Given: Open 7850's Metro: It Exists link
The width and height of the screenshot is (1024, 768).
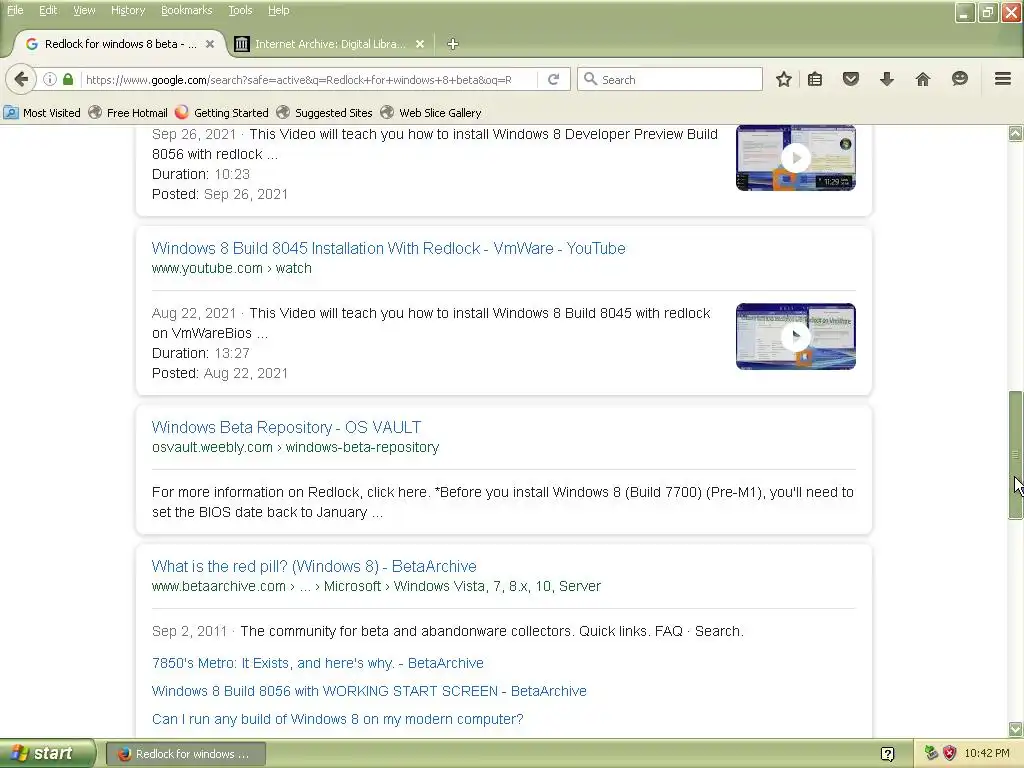Looking at the screenshot, I should coord(317,663).
